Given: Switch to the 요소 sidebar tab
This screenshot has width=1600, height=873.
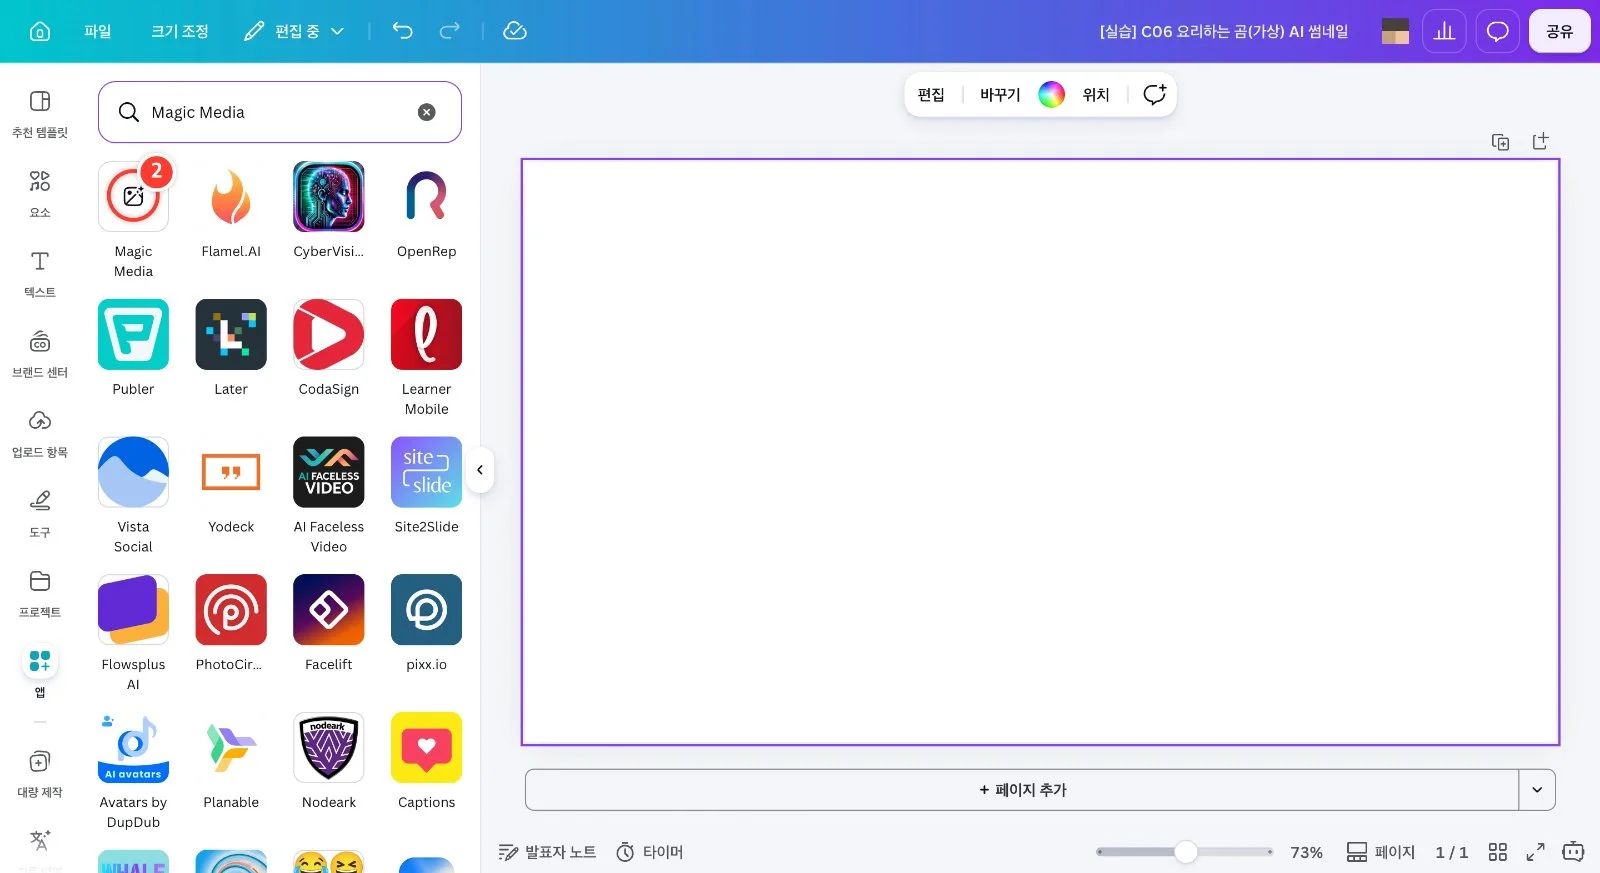Looking at the screenshot, I should tap(40, 193).
